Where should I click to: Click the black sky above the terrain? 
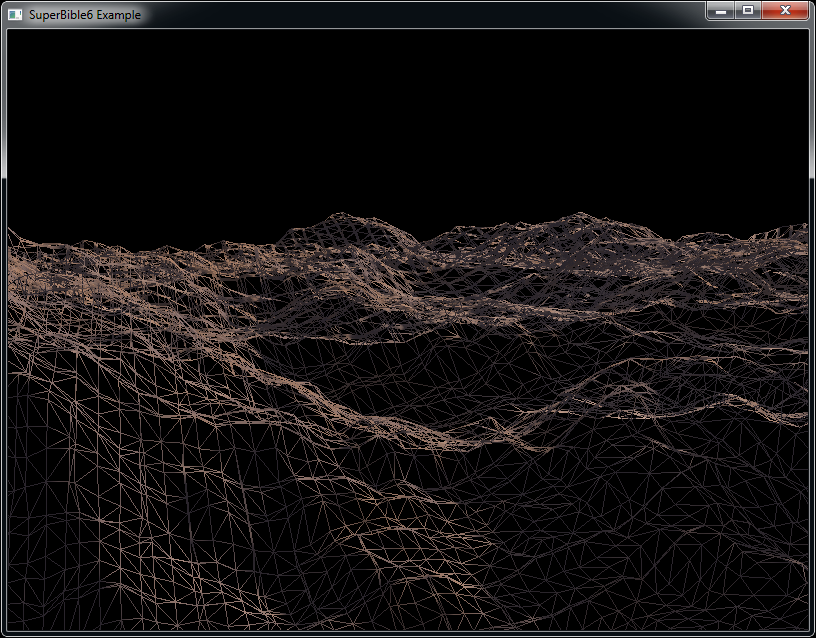tap(400, 110)
